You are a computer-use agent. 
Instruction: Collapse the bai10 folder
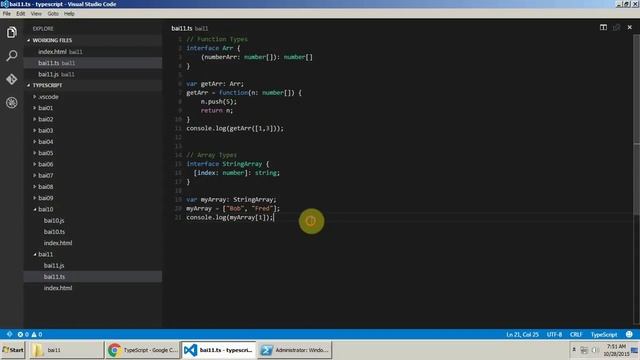click(x=93, y=209)
